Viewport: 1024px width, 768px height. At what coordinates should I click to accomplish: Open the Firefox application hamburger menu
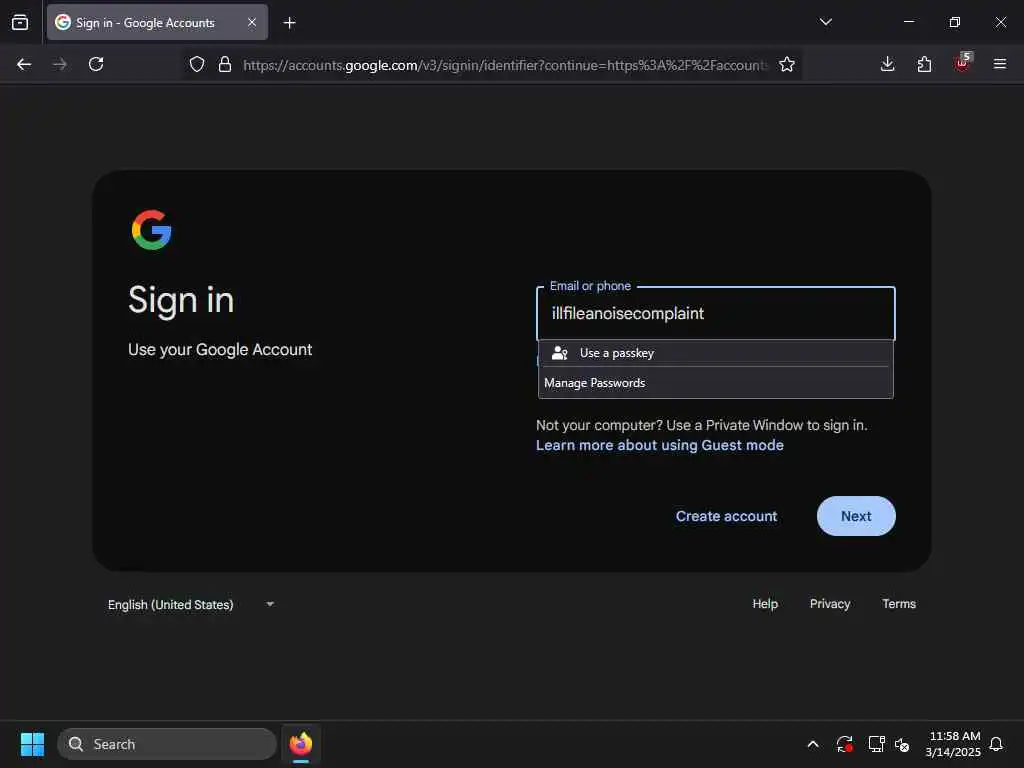(999, 64)
